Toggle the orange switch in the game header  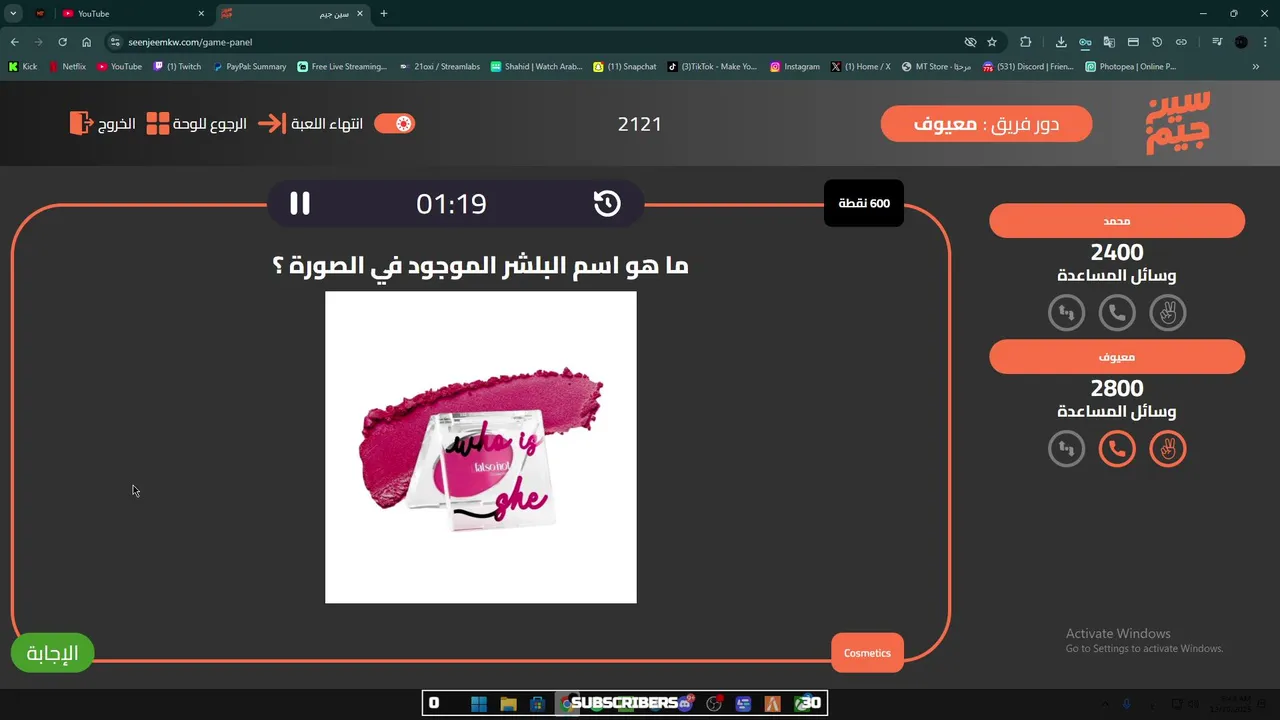[394, 124]
